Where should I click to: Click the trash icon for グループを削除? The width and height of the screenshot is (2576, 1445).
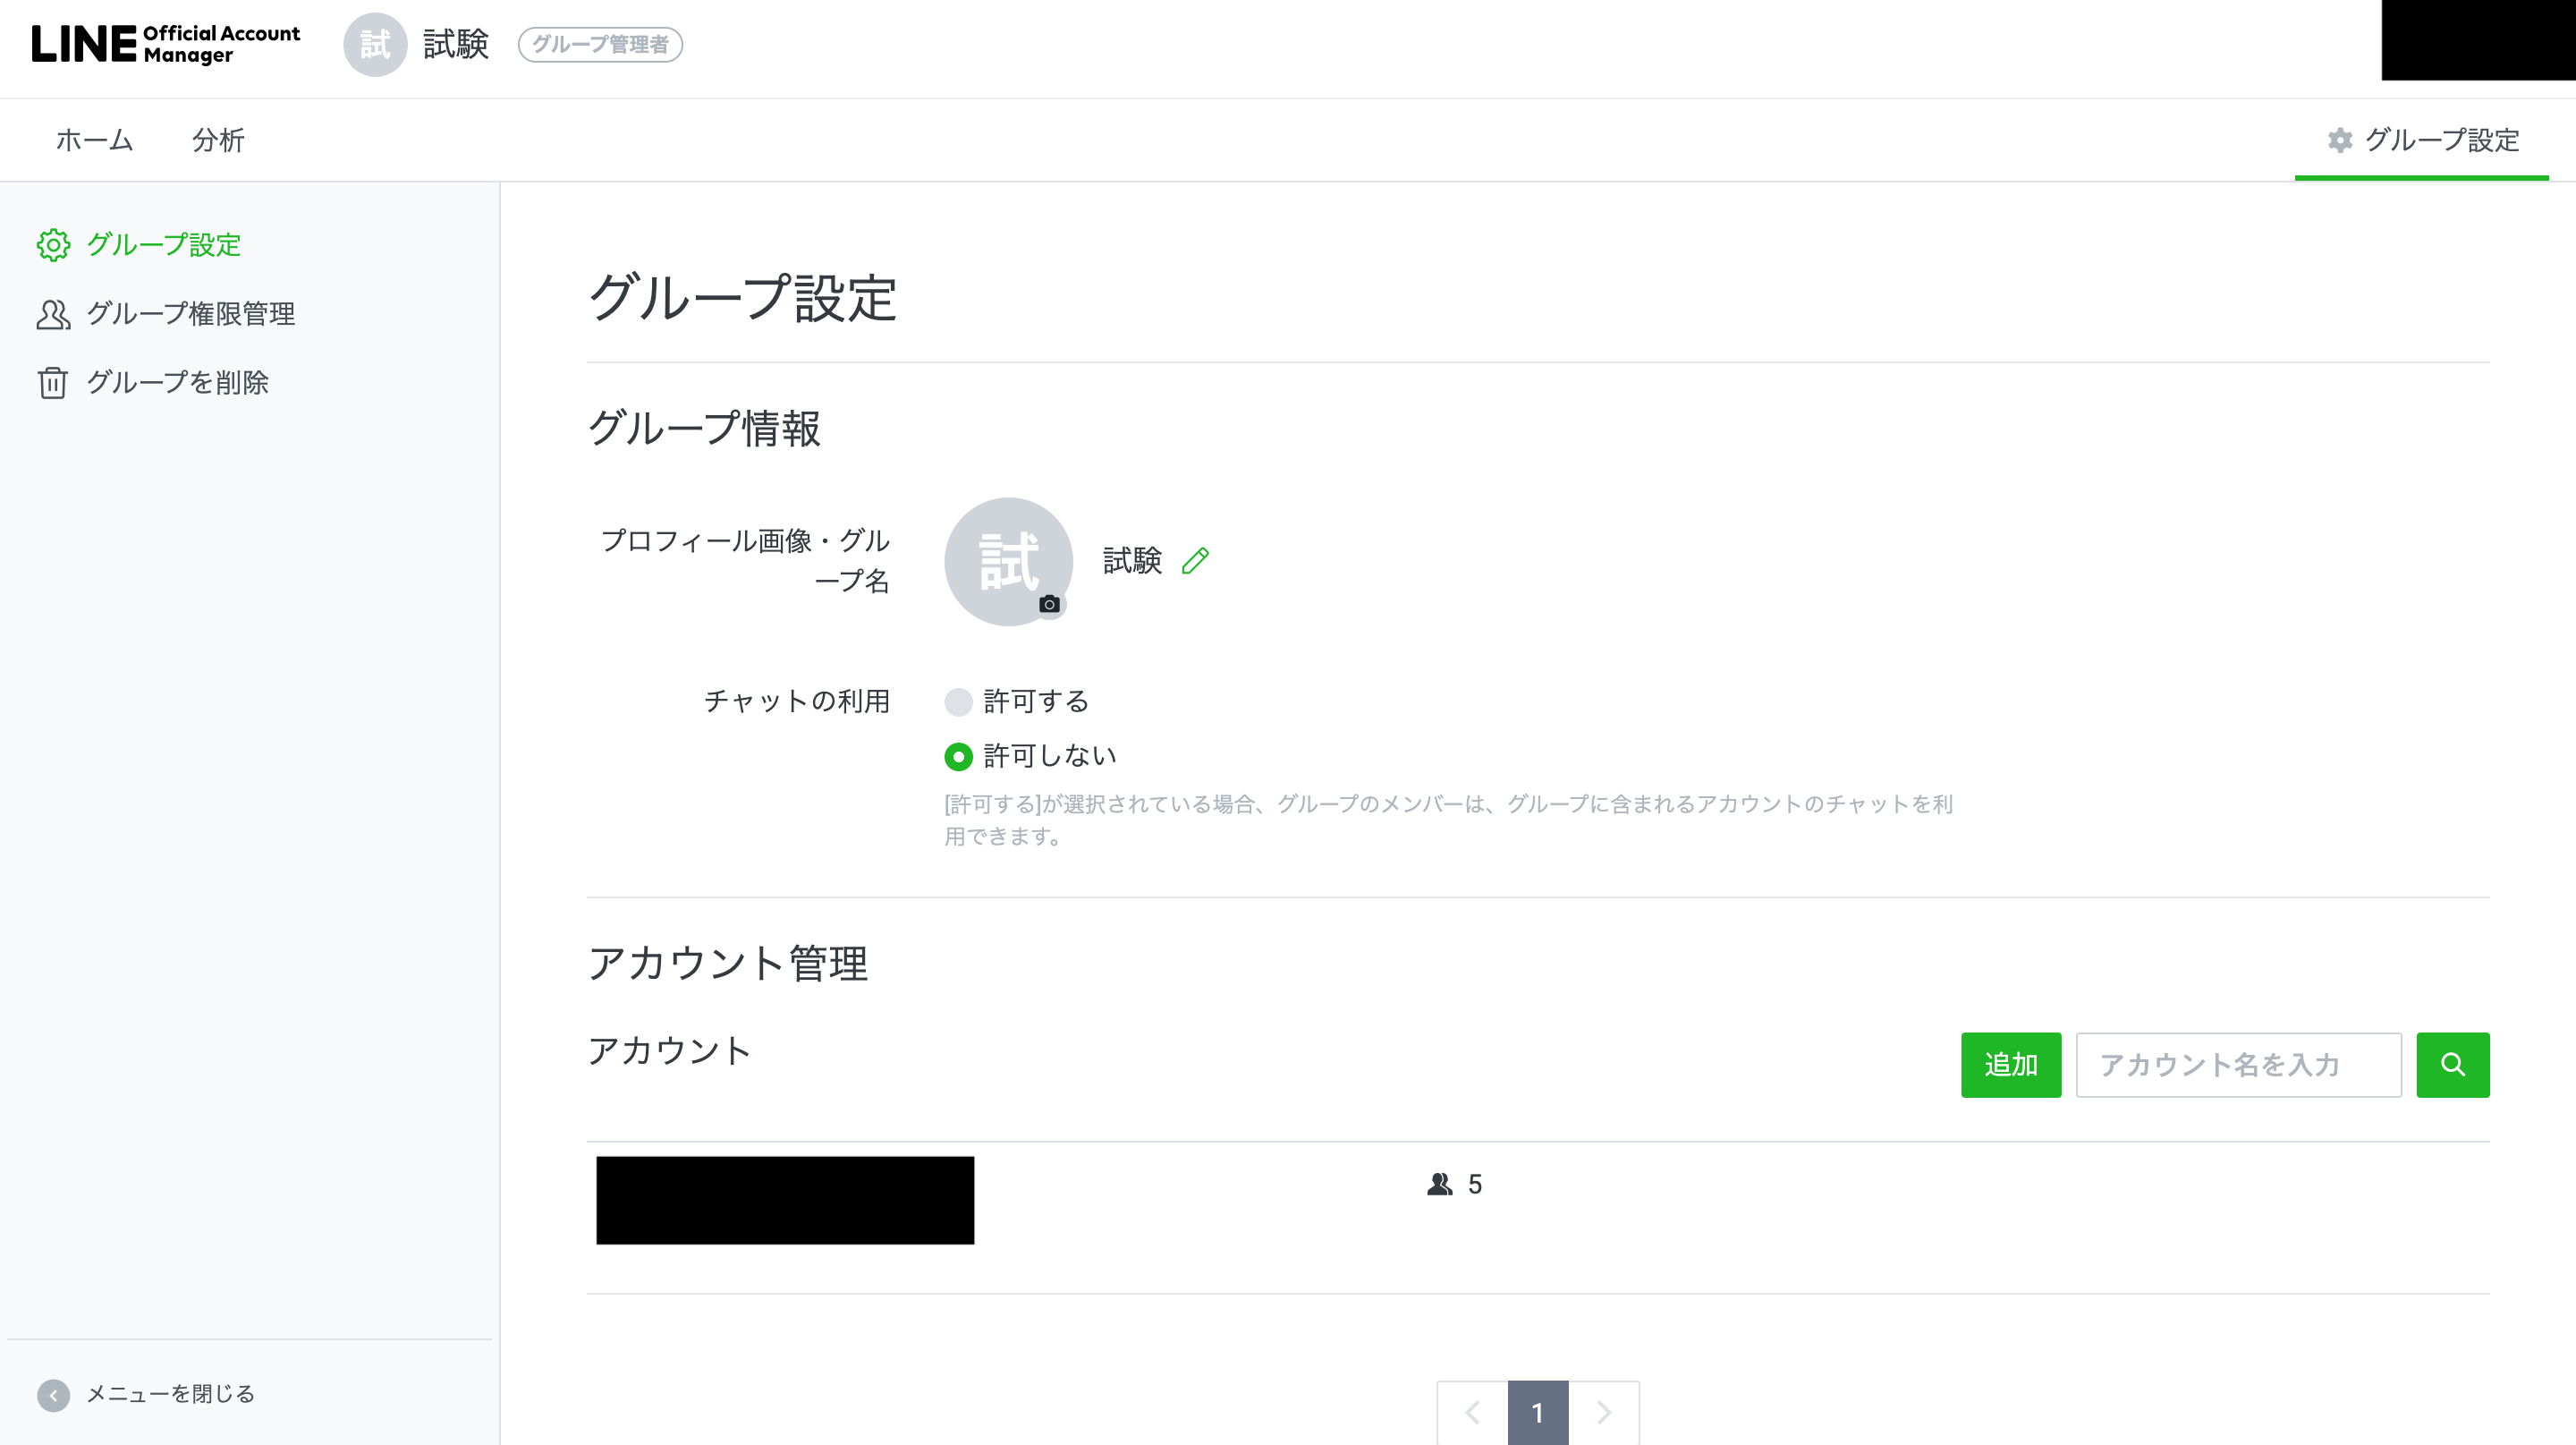pos(53,382)
